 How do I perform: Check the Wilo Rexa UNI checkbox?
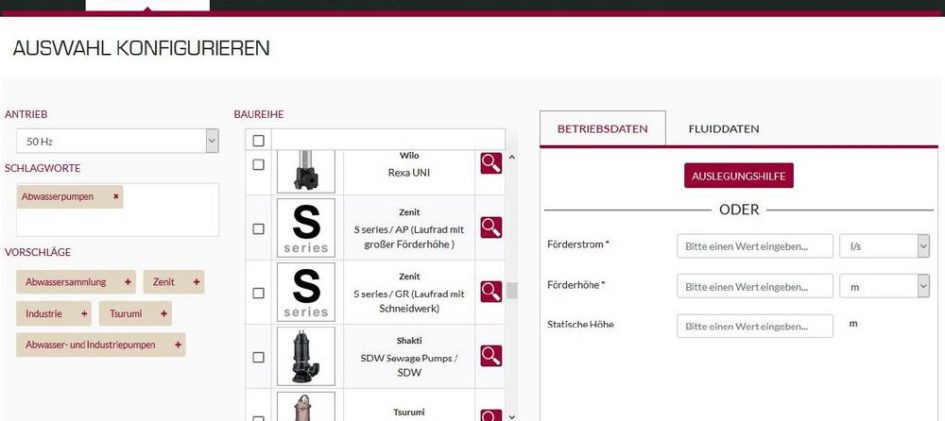[x=258, y=163]
